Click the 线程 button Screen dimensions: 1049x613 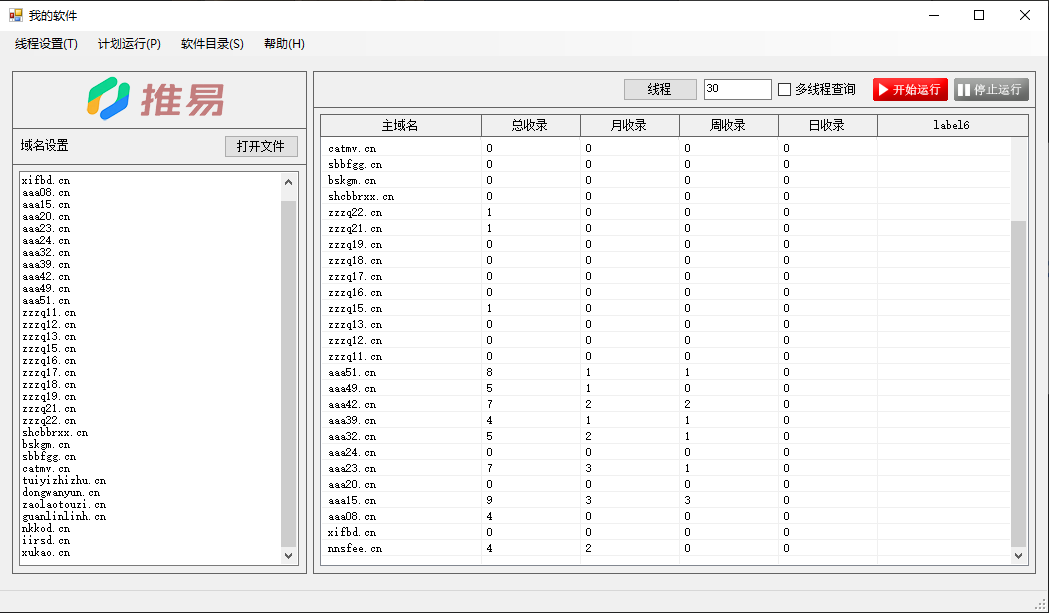click(x=660, y=90)
